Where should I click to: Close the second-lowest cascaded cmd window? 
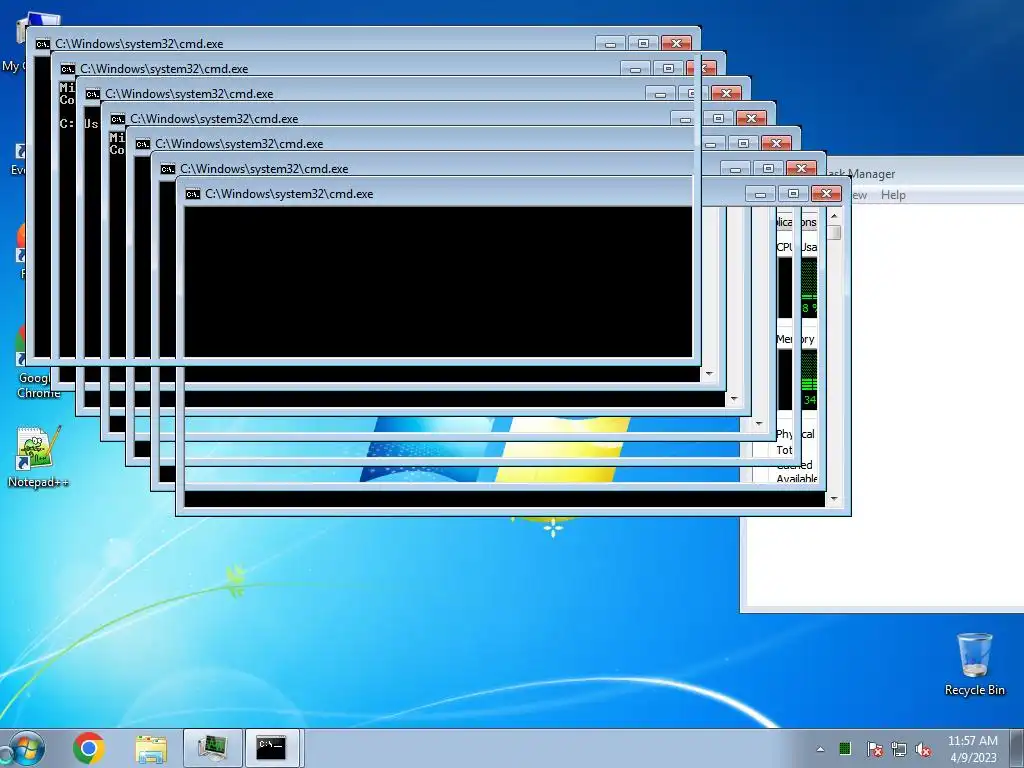pyautogui.click(x=801, y=168)
